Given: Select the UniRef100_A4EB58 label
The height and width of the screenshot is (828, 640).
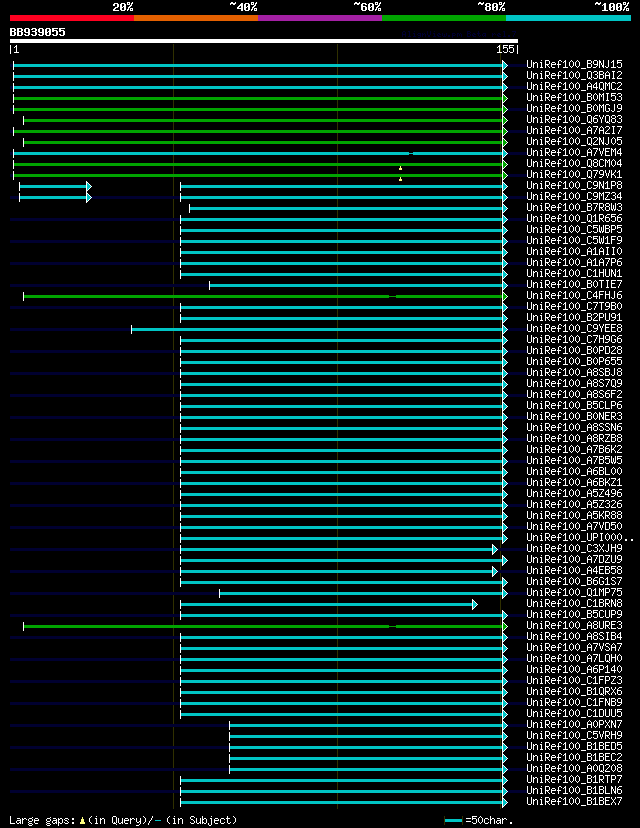Looking at the screenshot, I should point(574,570).
